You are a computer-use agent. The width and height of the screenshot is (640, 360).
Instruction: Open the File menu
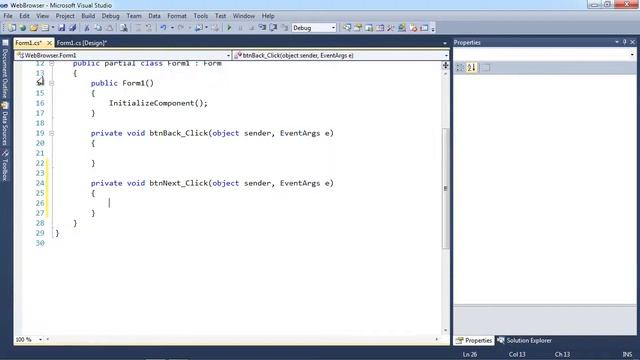(8, 16)
